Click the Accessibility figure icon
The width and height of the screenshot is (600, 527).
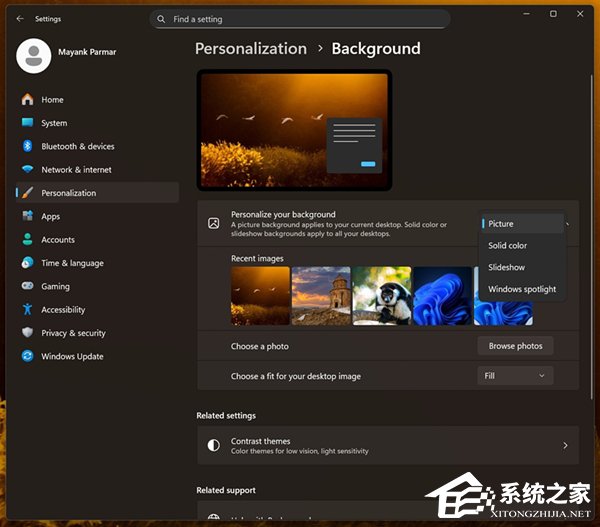pos(28,309)
